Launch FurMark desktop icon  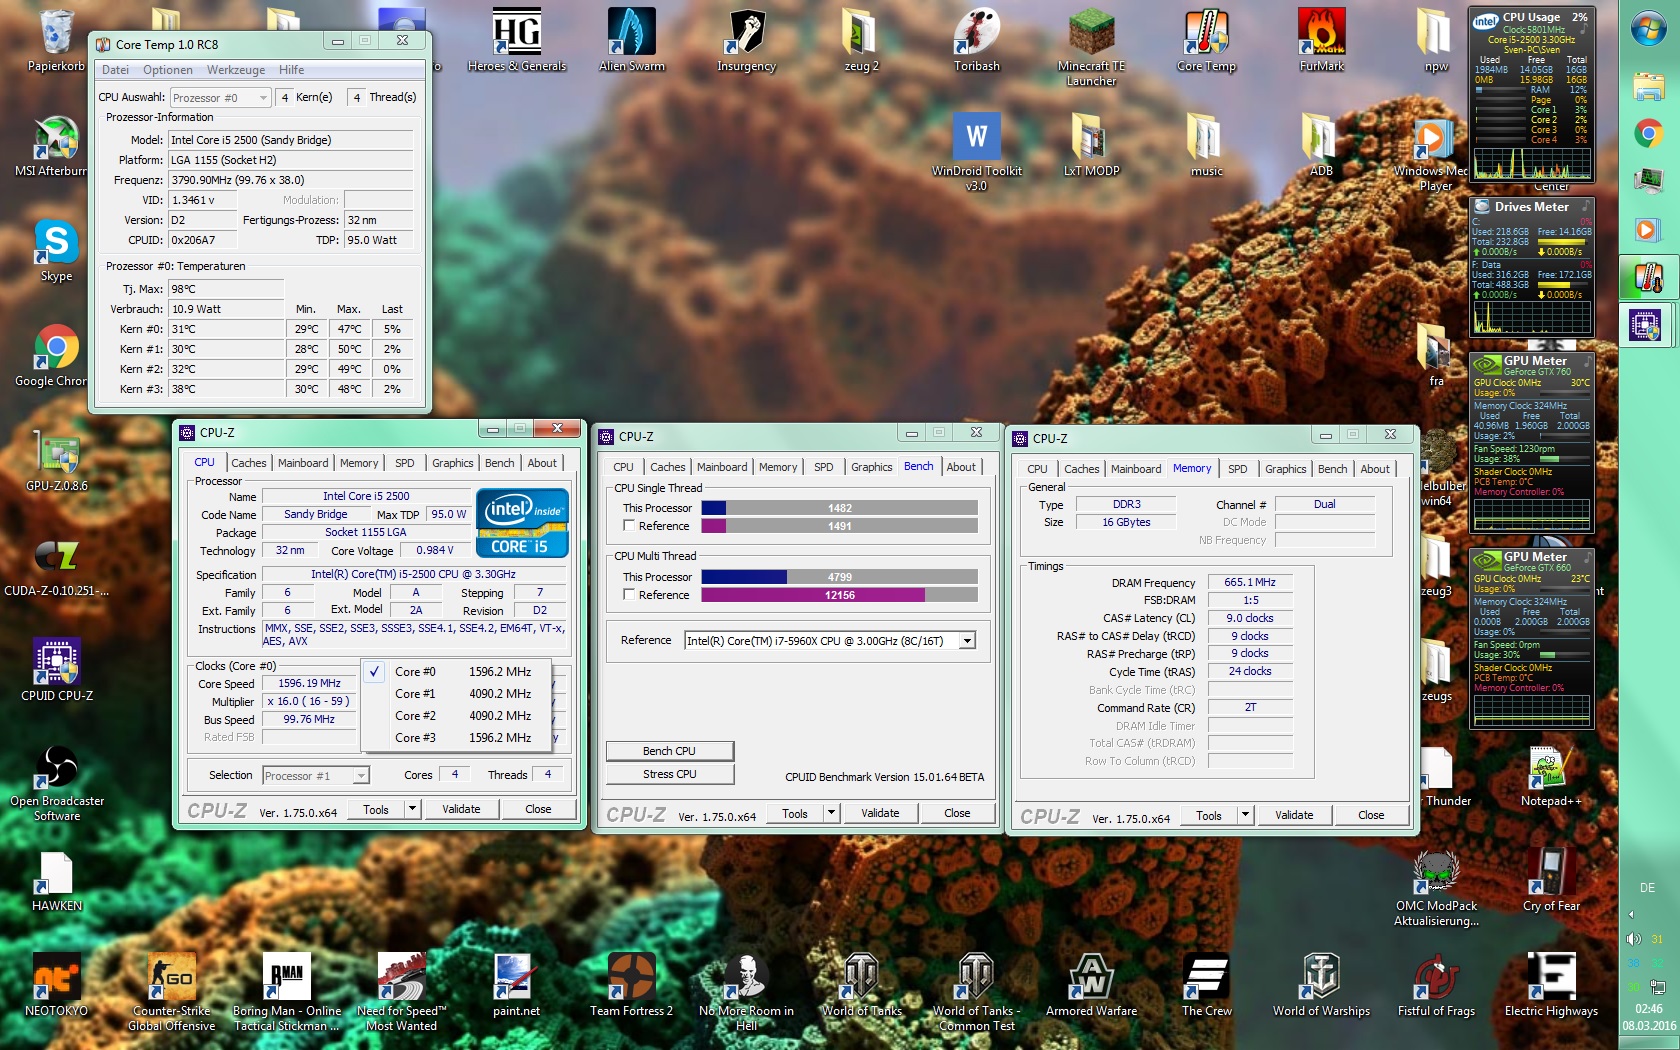1321,40
